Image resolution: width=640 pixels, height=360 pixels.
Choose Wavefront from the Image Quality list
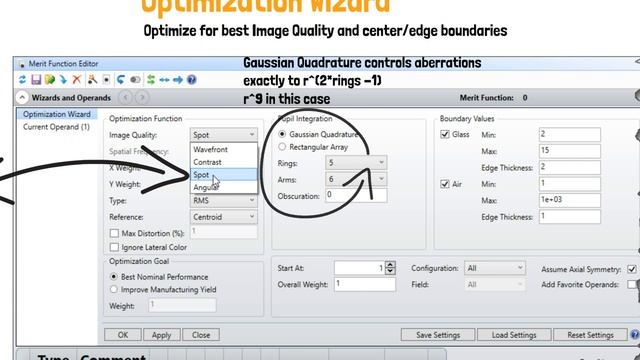224,149
